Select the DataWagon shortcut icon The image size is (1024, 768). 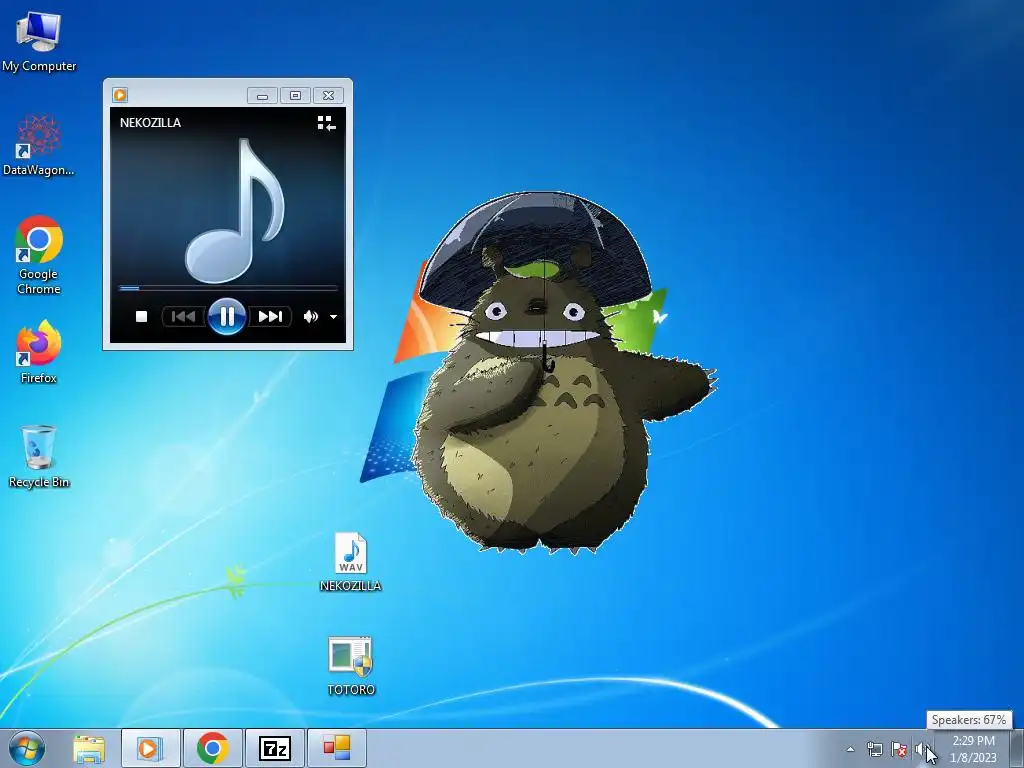(x=39, y=145)
